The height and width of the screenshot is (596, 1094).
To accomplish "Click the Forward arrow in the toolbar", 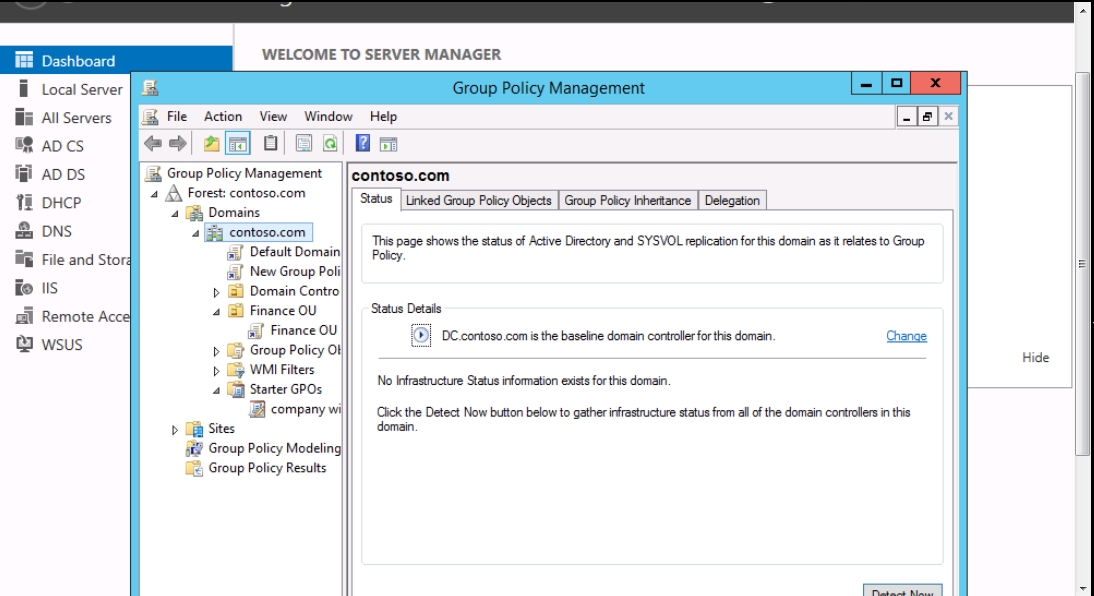I will (x=178, y=144).
